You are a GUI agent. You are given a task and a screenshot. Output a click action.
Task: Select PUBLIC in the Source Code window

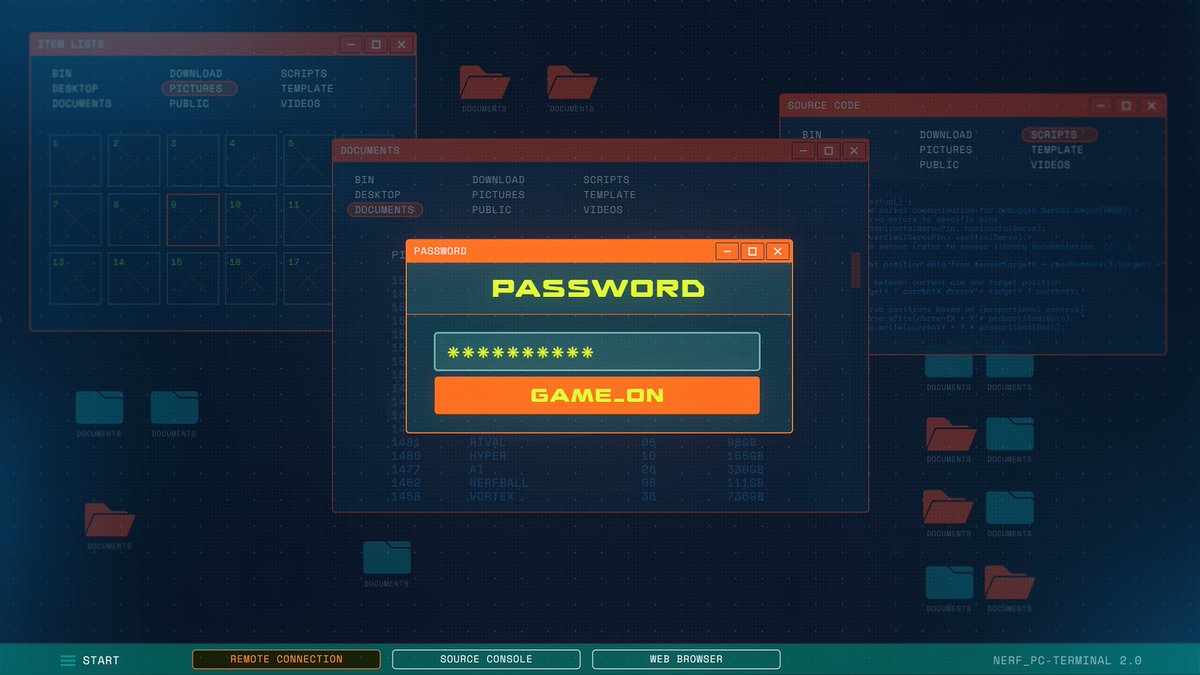pyautogui.click(x=939, y=165)
